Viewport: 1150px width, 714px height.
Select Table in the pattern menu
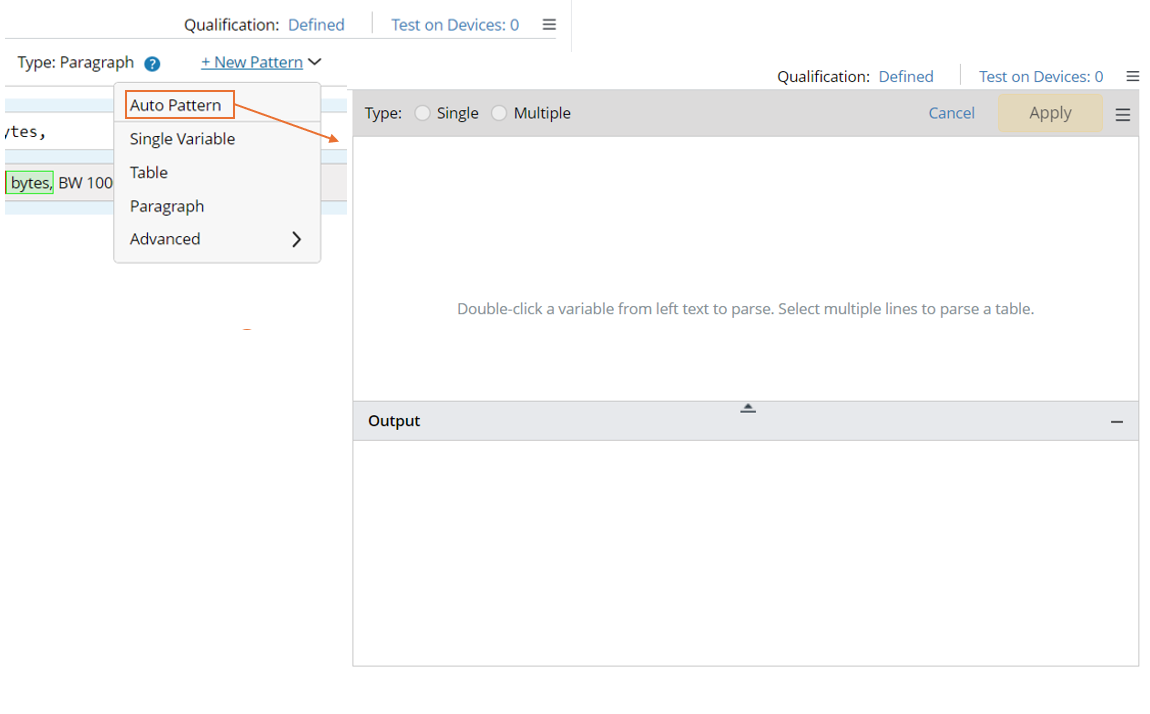click(x=149, y=173)
